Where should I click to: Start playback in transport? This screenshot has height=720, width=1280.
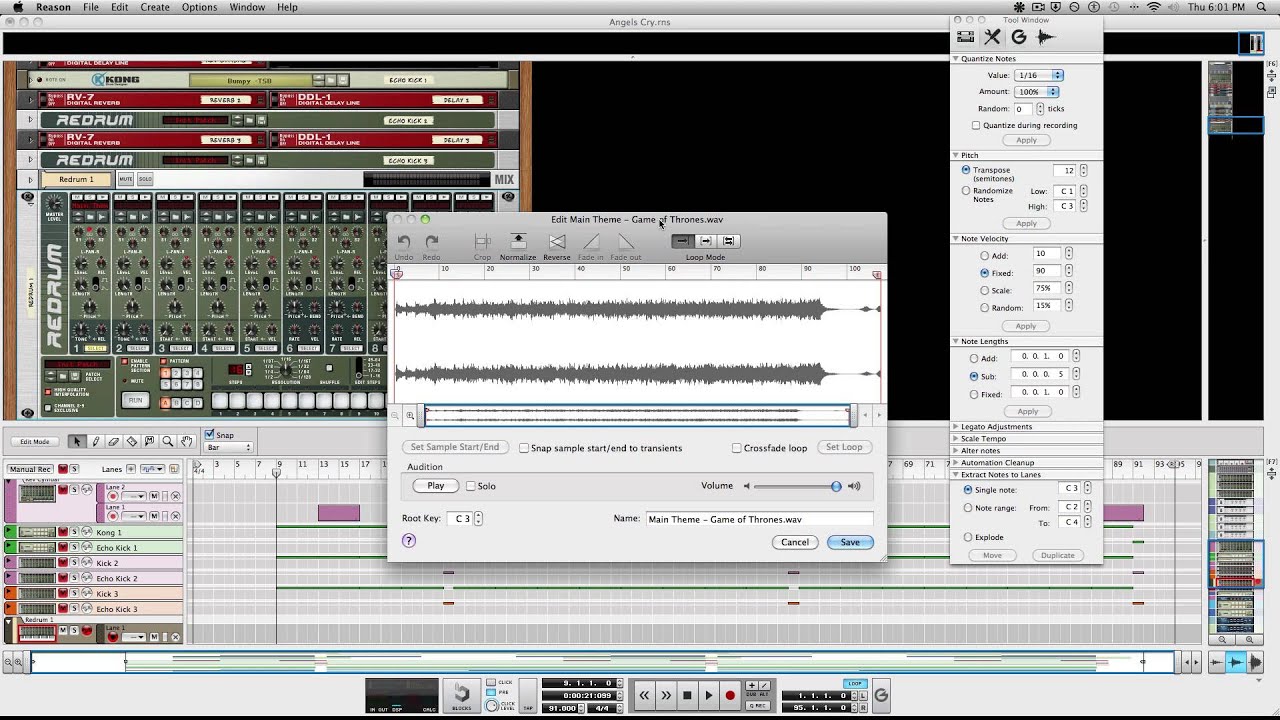point(709,695)
